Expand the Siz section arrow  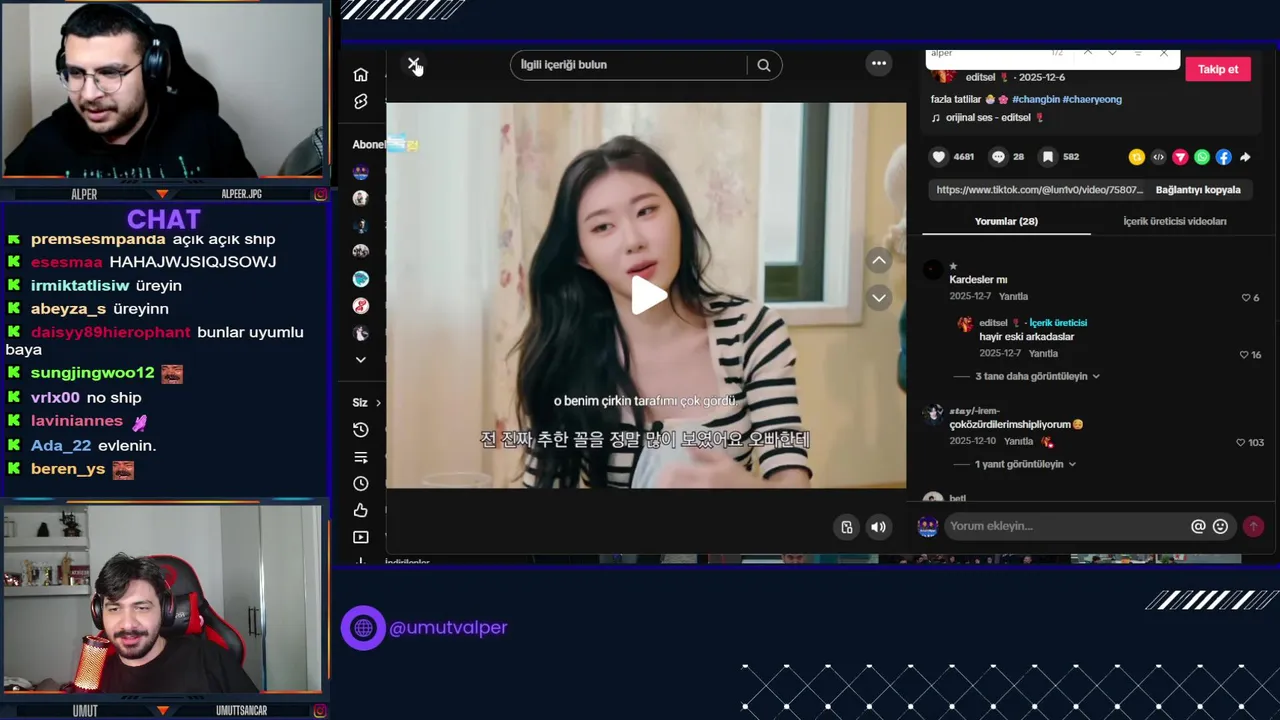tap(378, 403)
